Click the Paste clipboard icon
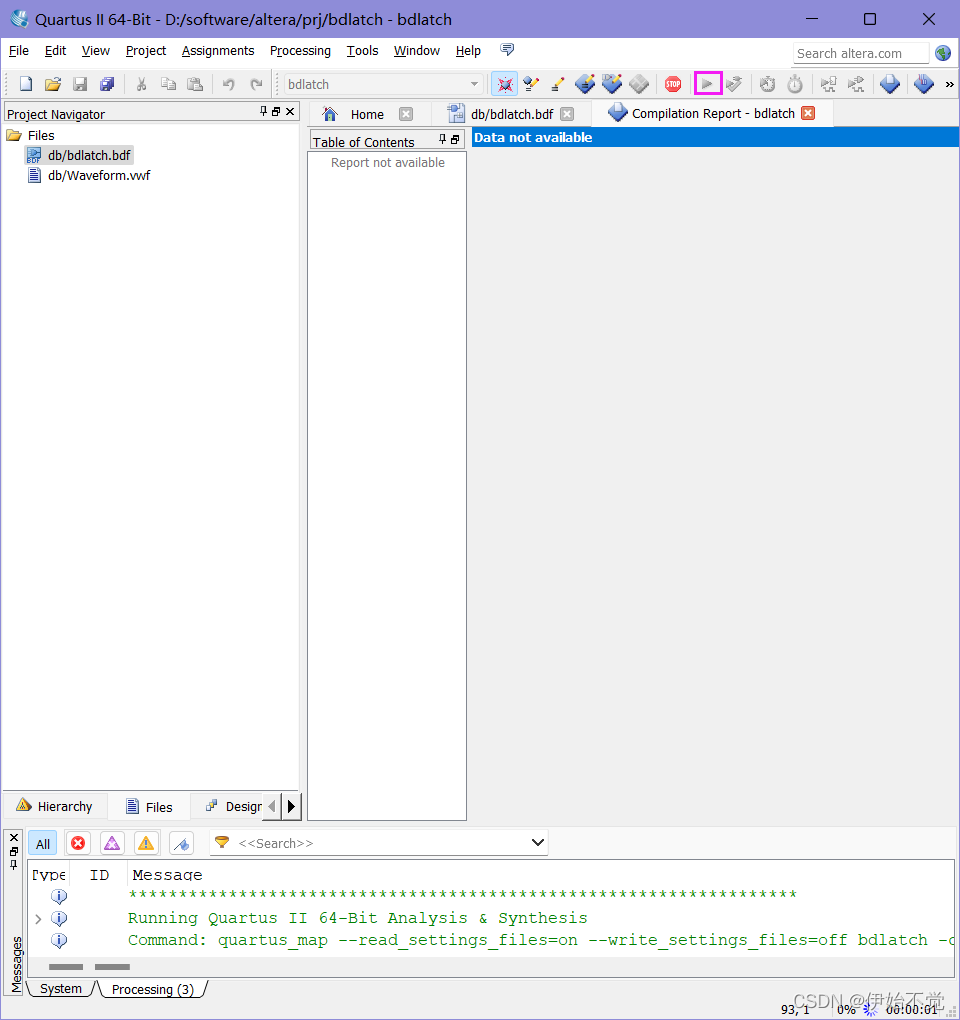Image resolution: width=960 pixels, height=1020 pixels. pyautogui.click(x=195, y=84)
